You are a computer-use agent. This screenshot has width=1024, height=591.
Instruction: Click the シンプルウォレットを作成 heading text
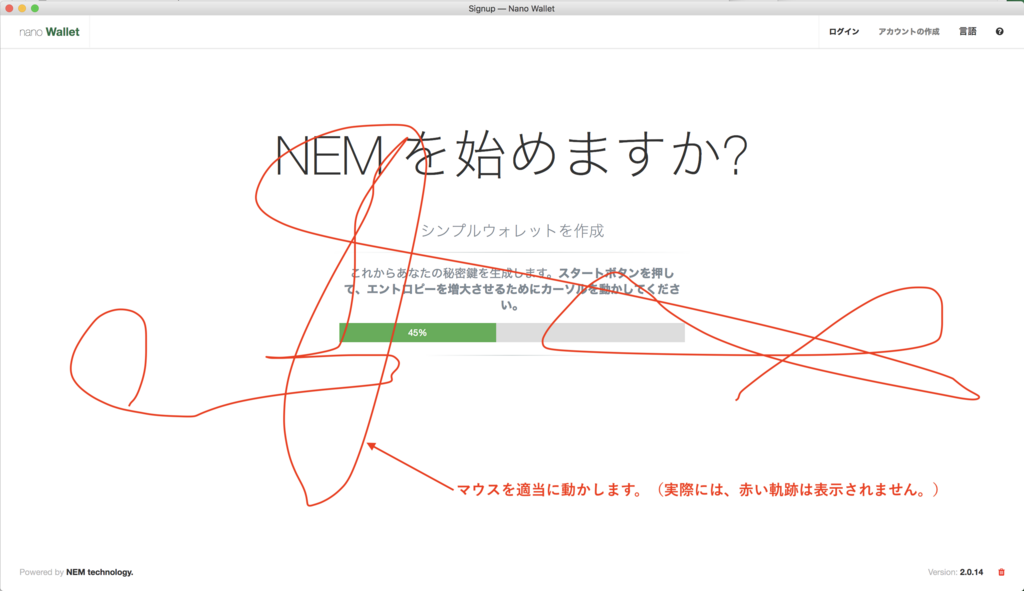click(x=512, y=231)
